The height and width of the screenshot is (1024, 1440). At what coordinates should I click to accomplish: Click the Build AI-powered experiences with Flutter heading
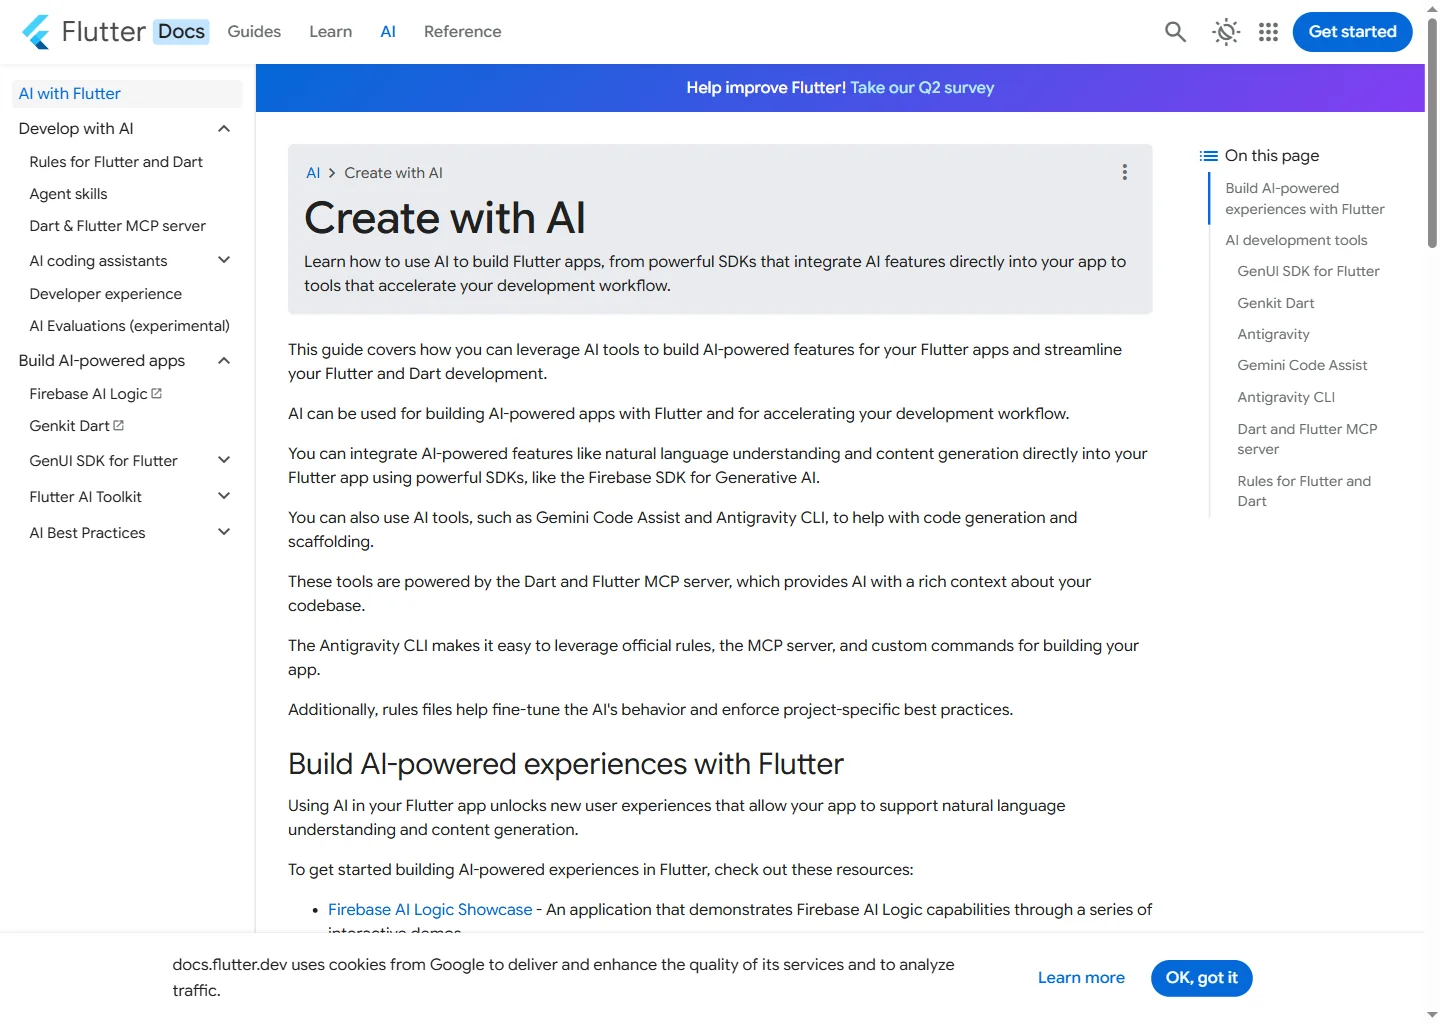tap(566, 764)
